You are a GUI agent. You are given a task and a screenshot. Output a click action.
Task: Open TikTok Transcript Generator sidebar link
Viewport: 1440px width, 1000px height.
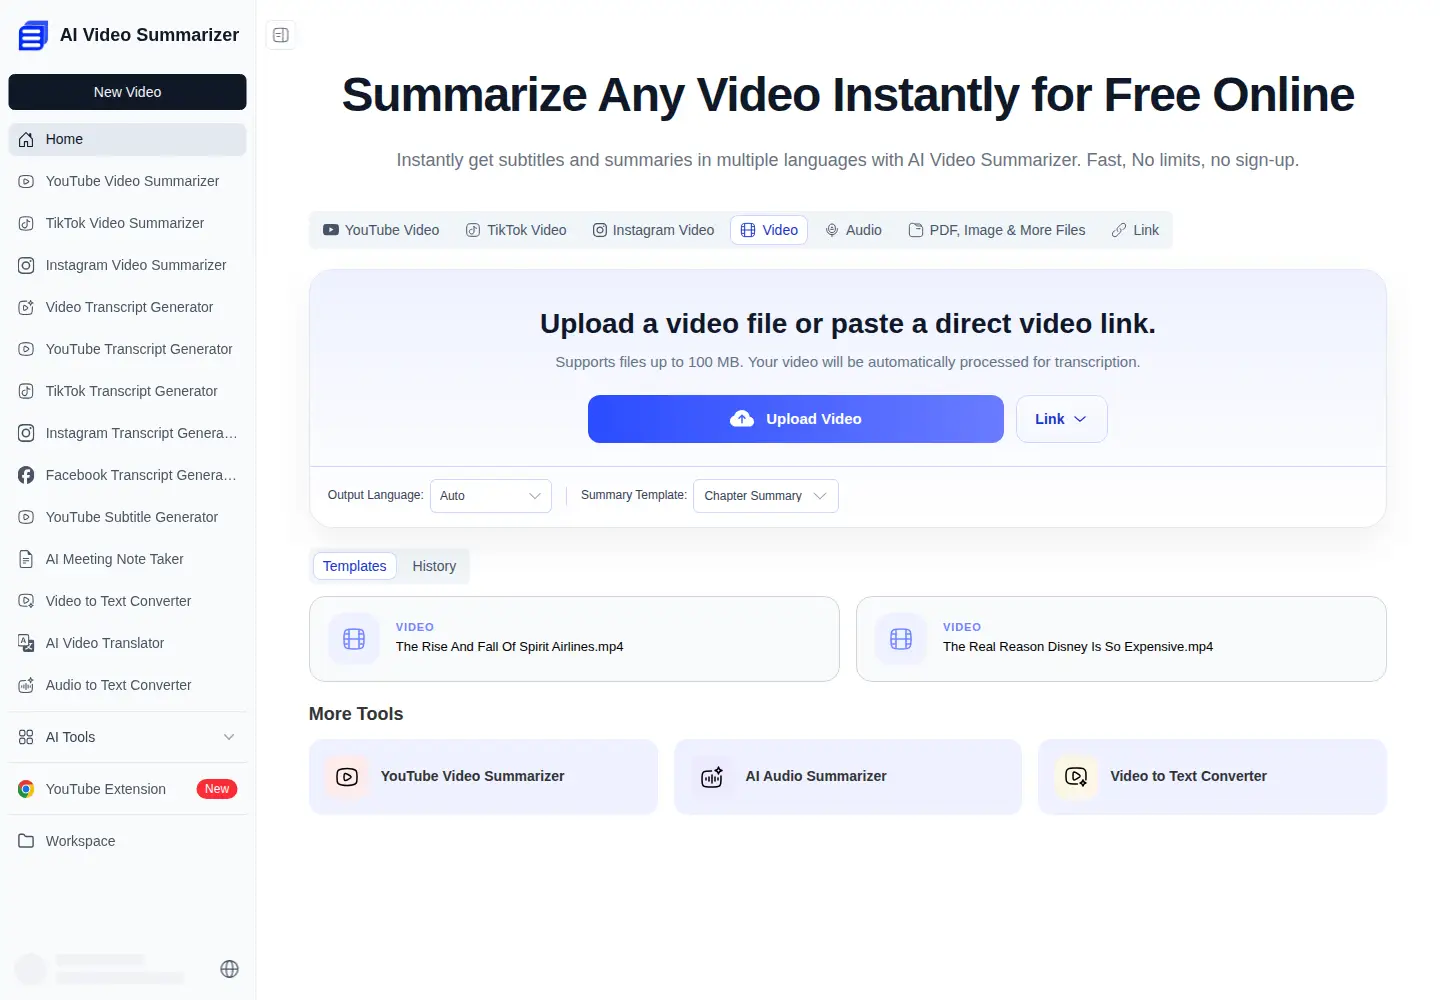pyautogui.click(x=128, y=391)
